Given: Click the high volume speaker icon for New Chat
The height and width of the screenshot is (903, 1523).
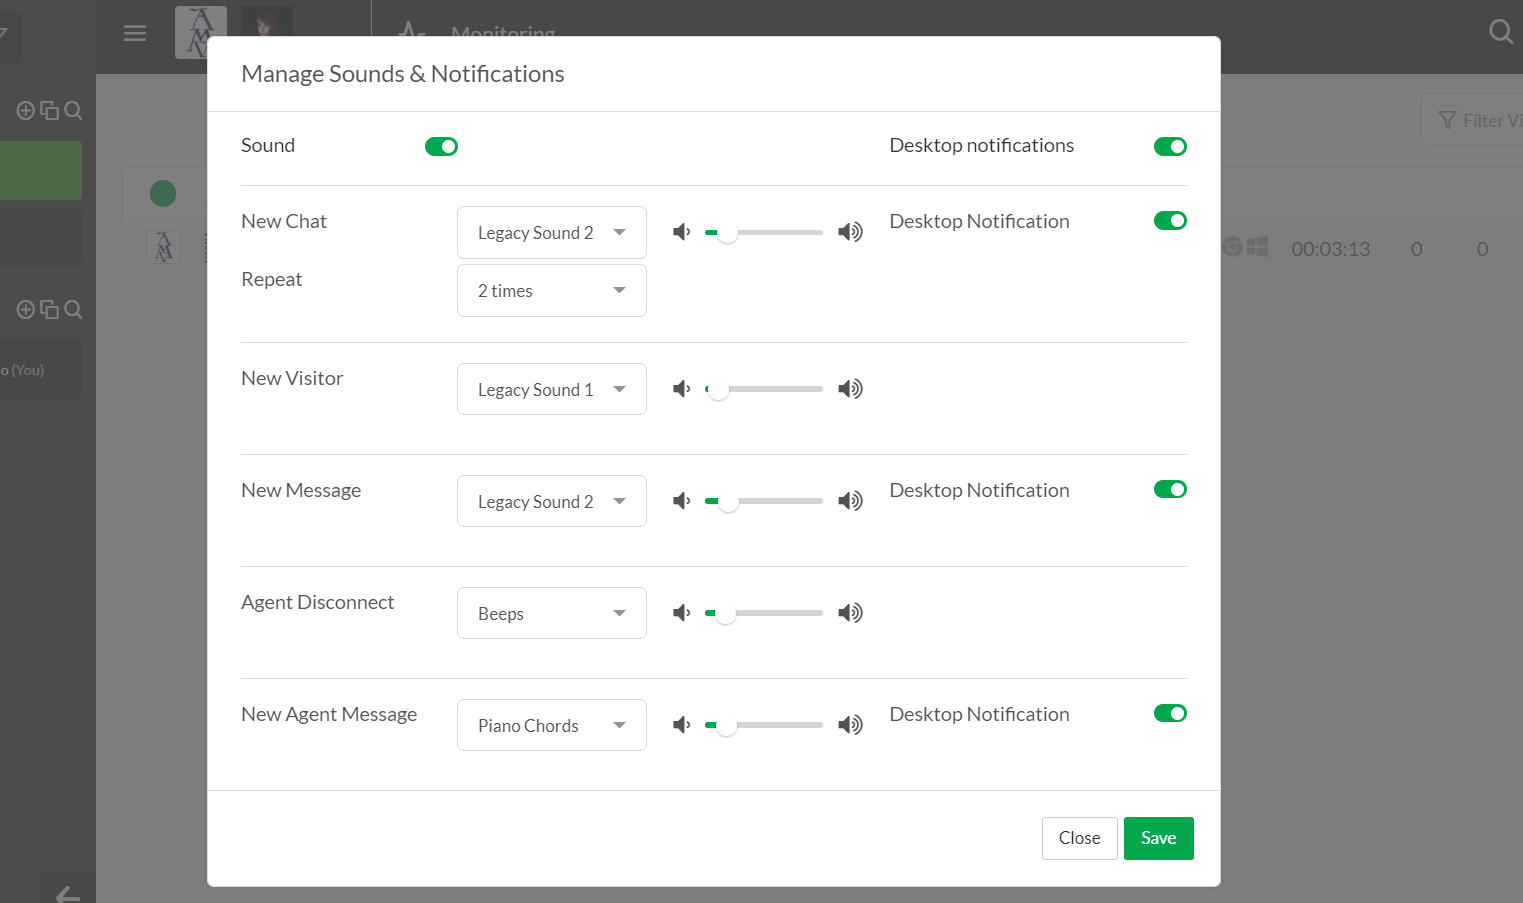Looking at the screenshot, I should (x=850, y=232).
